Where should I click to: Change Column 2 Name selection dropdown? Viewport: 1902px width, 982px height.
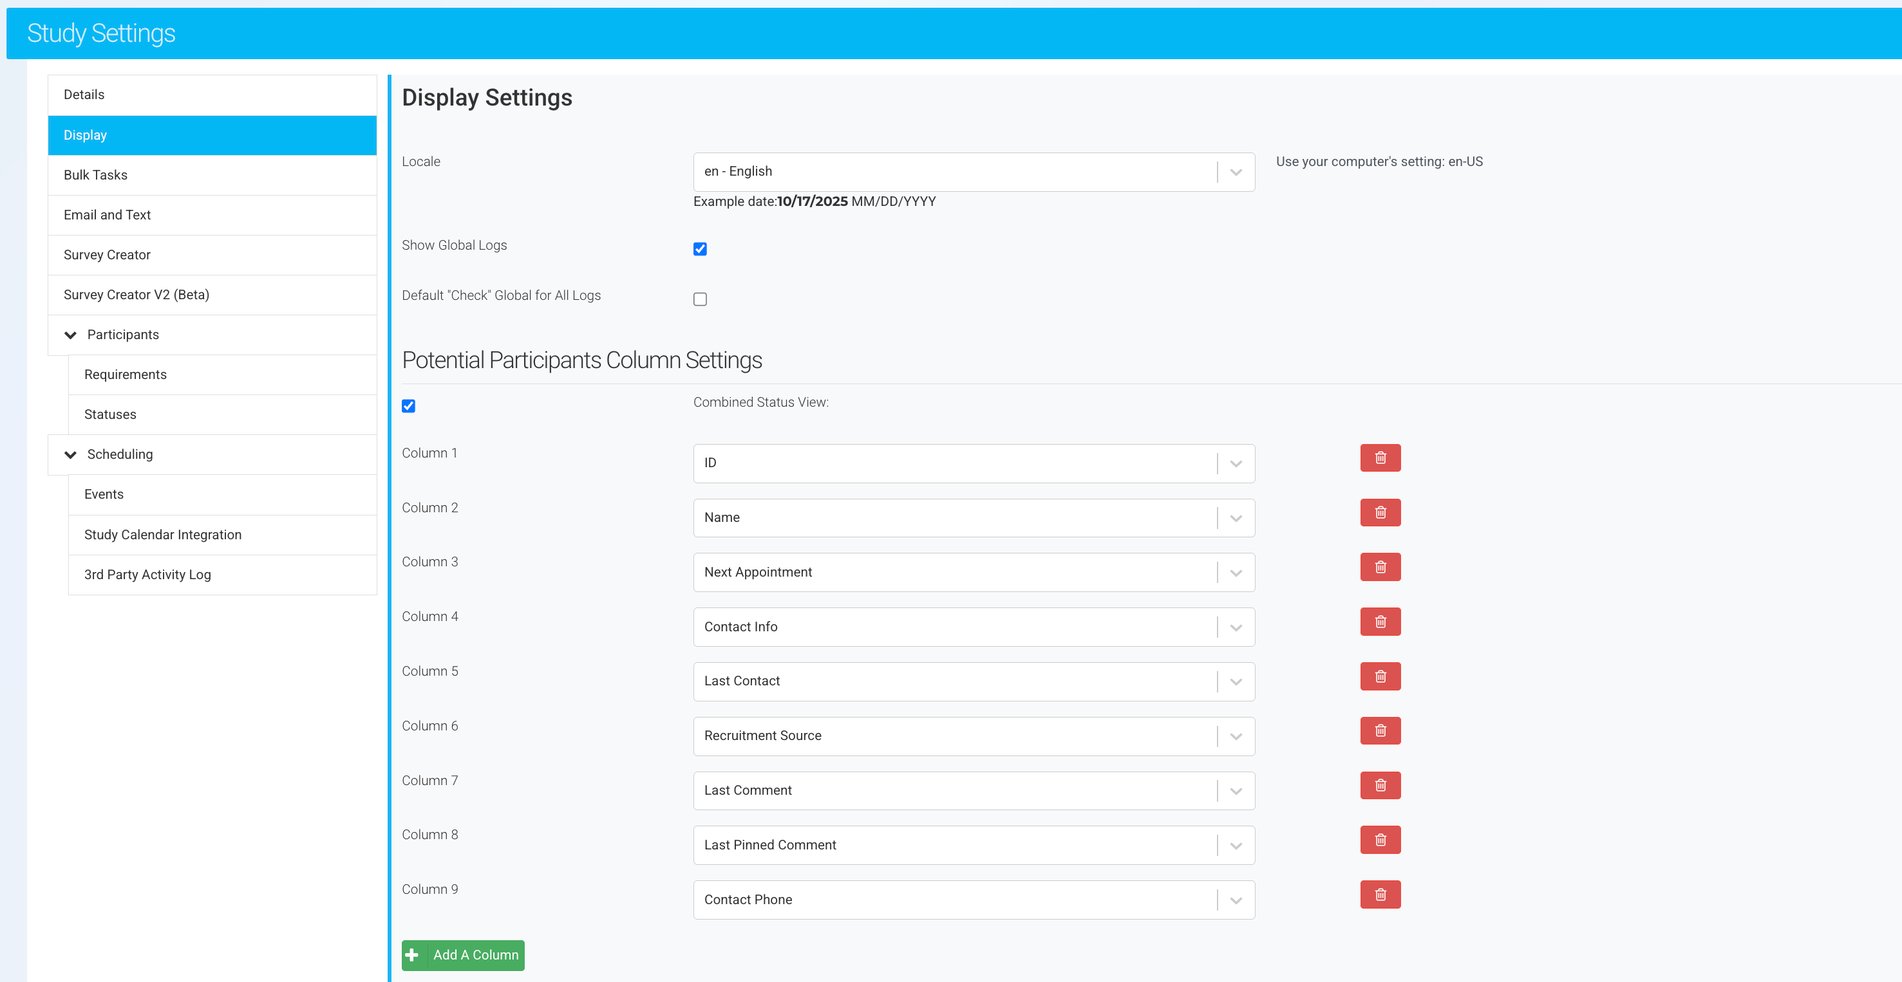click(974, 518)
